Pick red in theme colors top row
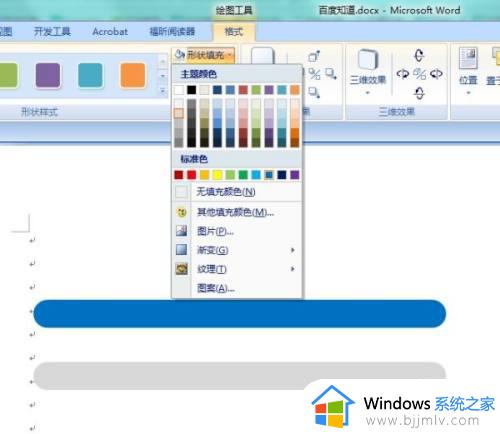500x434 pixels. click(243, 90)
